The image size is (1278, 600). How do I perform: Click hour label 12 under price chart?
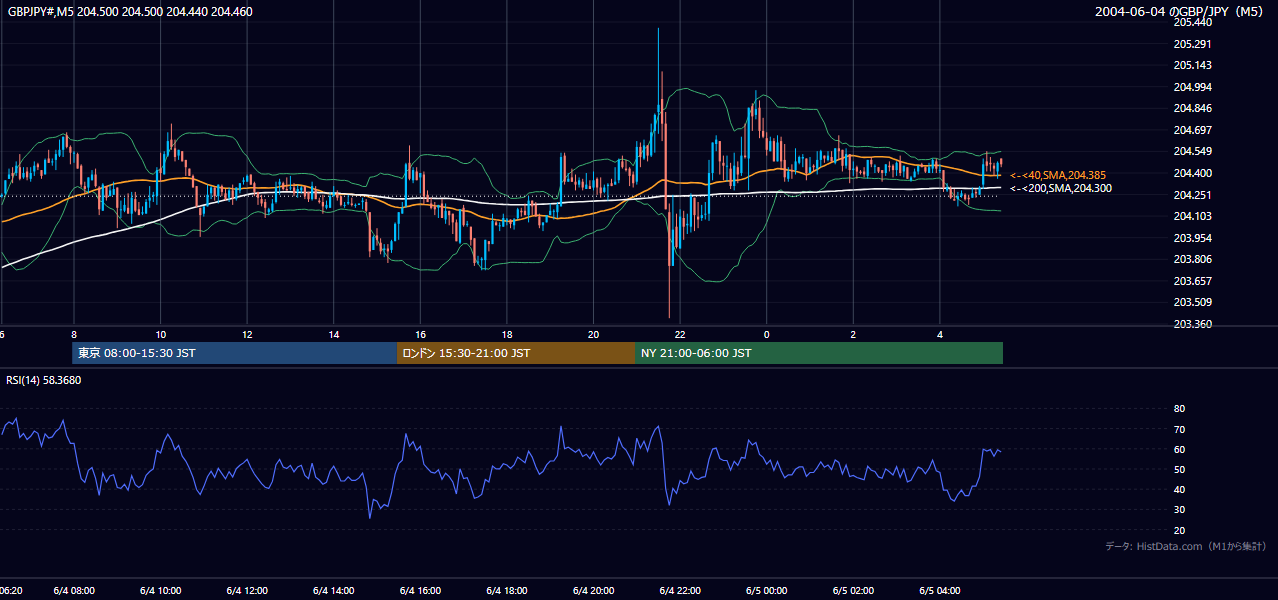point(247,334)
